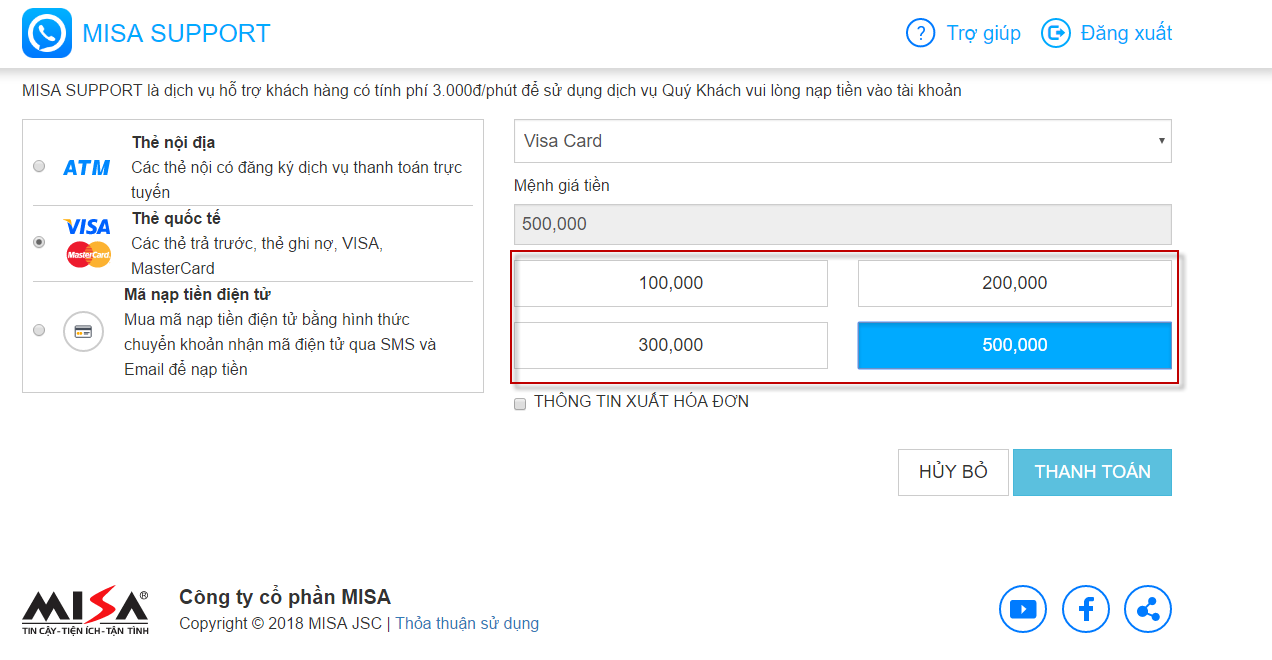Select the Mã nạp tiền điện tử radio
Image resolution: width=1272 pixels, height=660 pixels.
coord(39,330)
